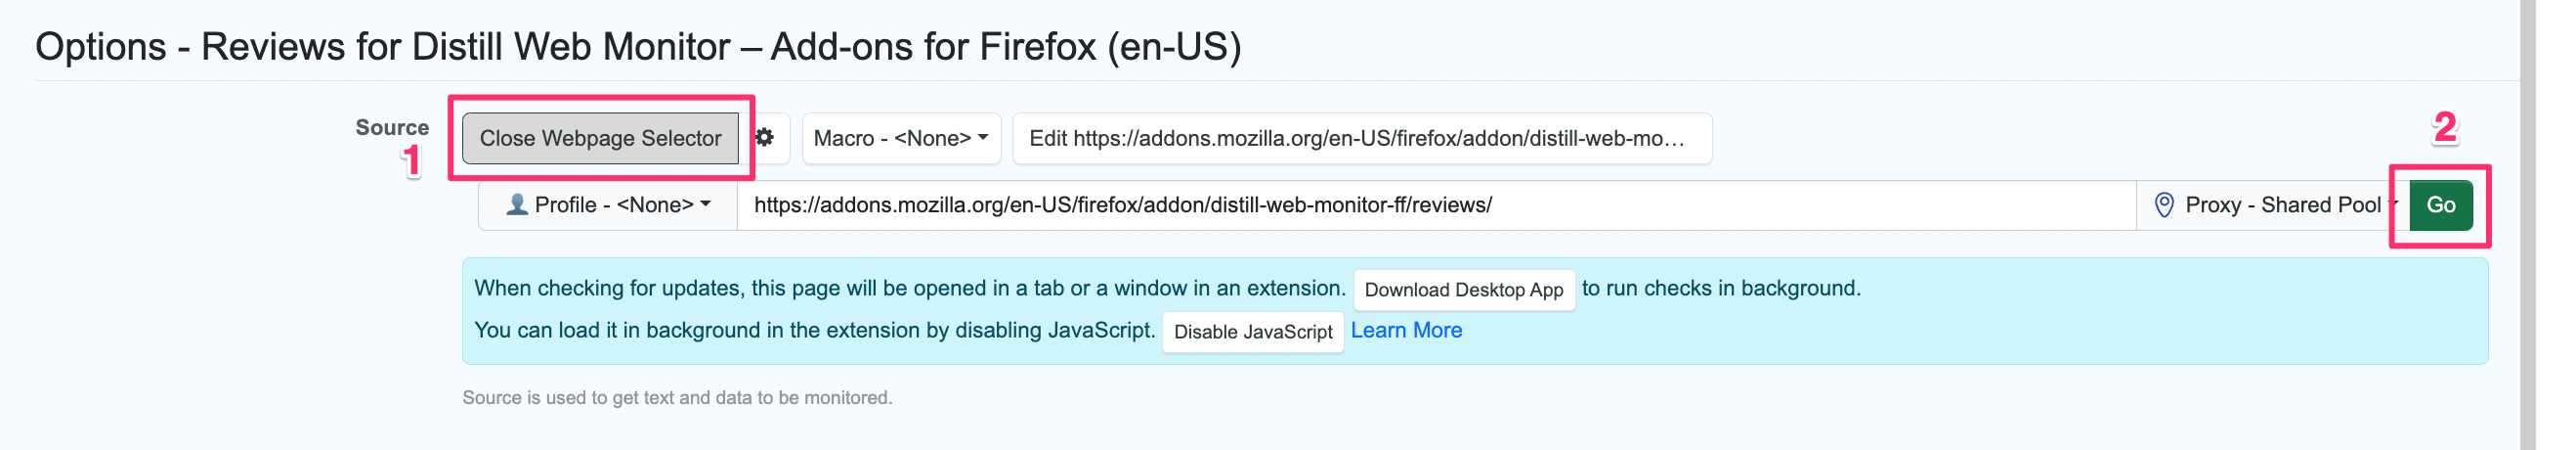Open the Macro - <None> dropdown

pos(900,138)
